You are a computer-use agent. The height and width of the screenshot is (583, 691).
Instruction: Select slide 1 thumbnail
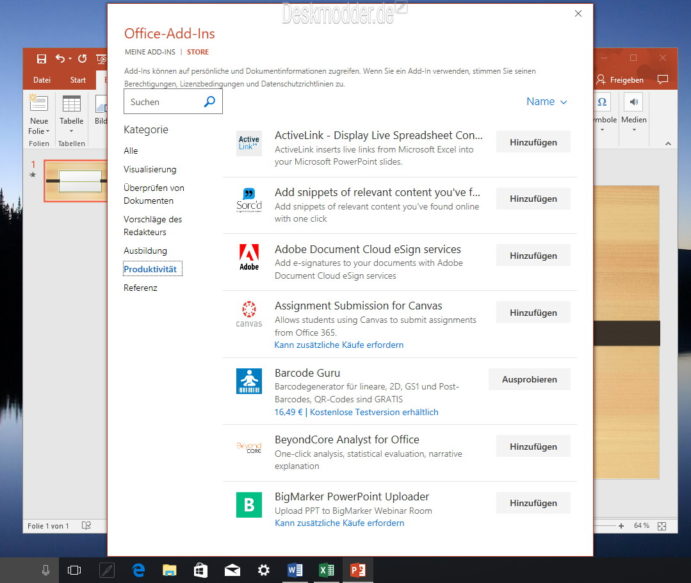76,181
